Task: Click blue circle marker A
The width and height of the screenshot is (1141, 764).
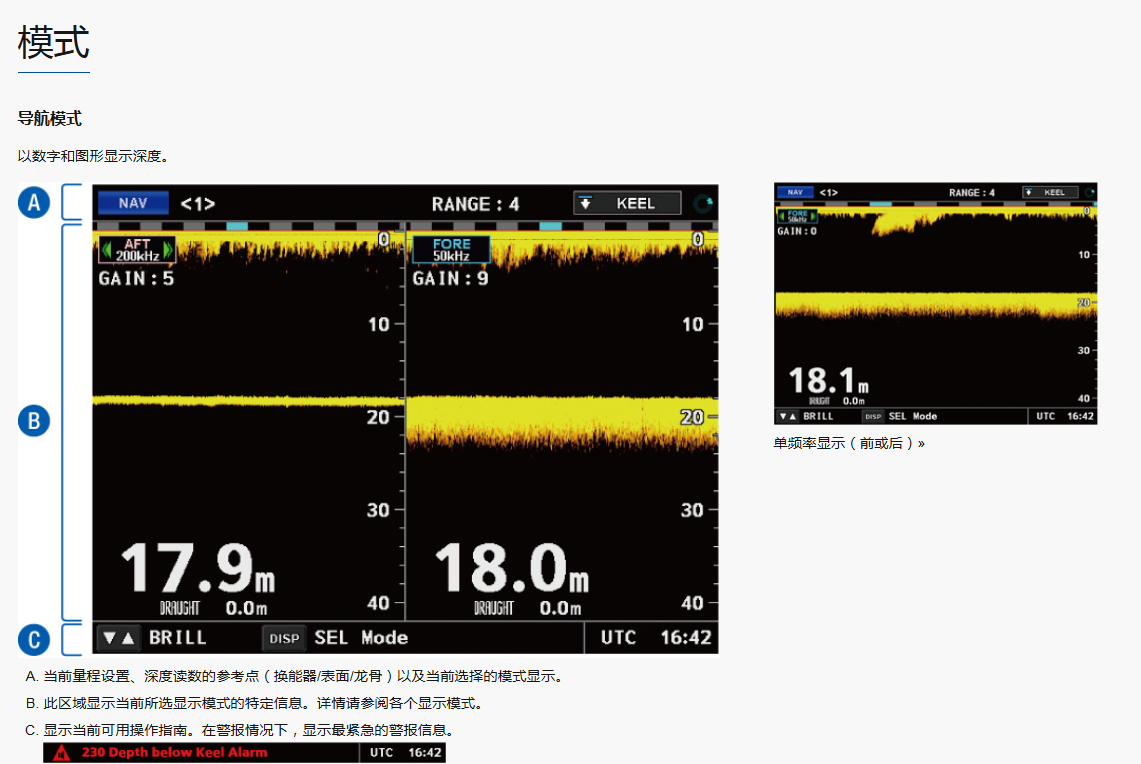Action: tap(34, 203)
